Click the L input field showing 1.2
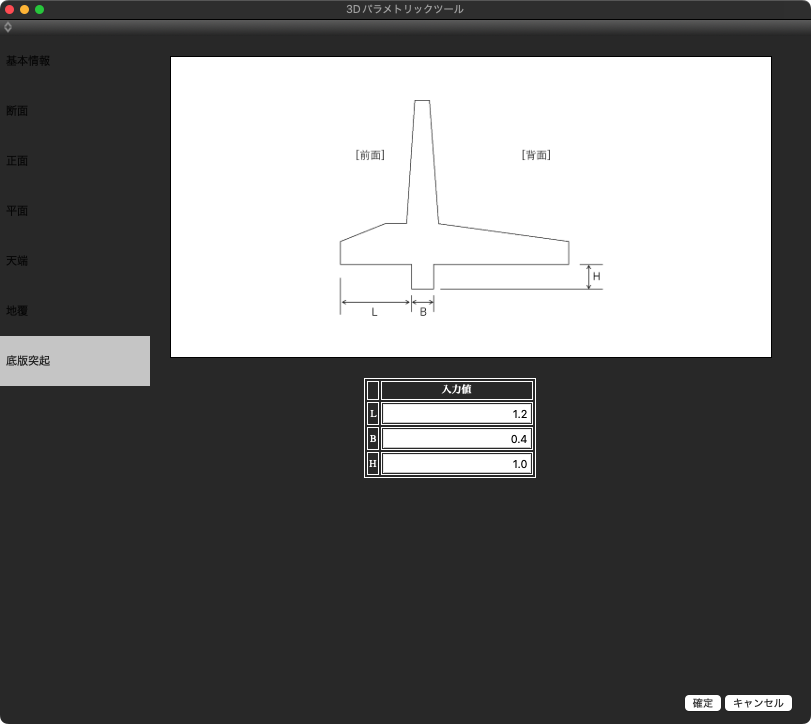Image resolution: width=811 pixels, height=724 pixels. pyautogui.click(x=456, y=414)
